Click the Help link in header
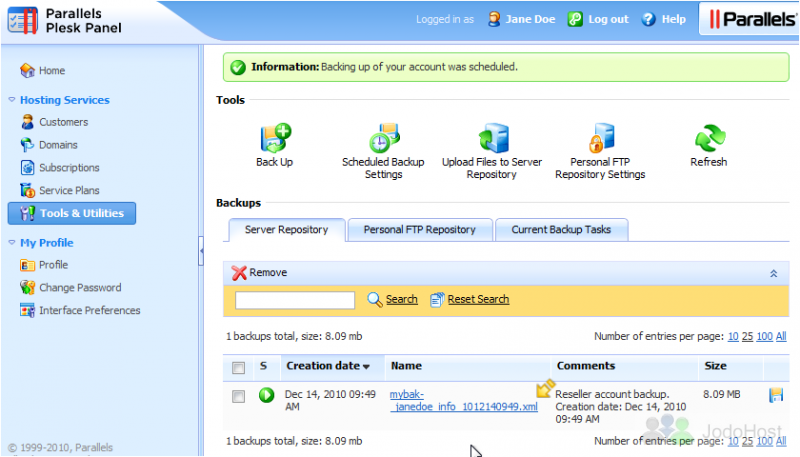The width and height of the screenshot is (800, 457). (x=673, y=19)
